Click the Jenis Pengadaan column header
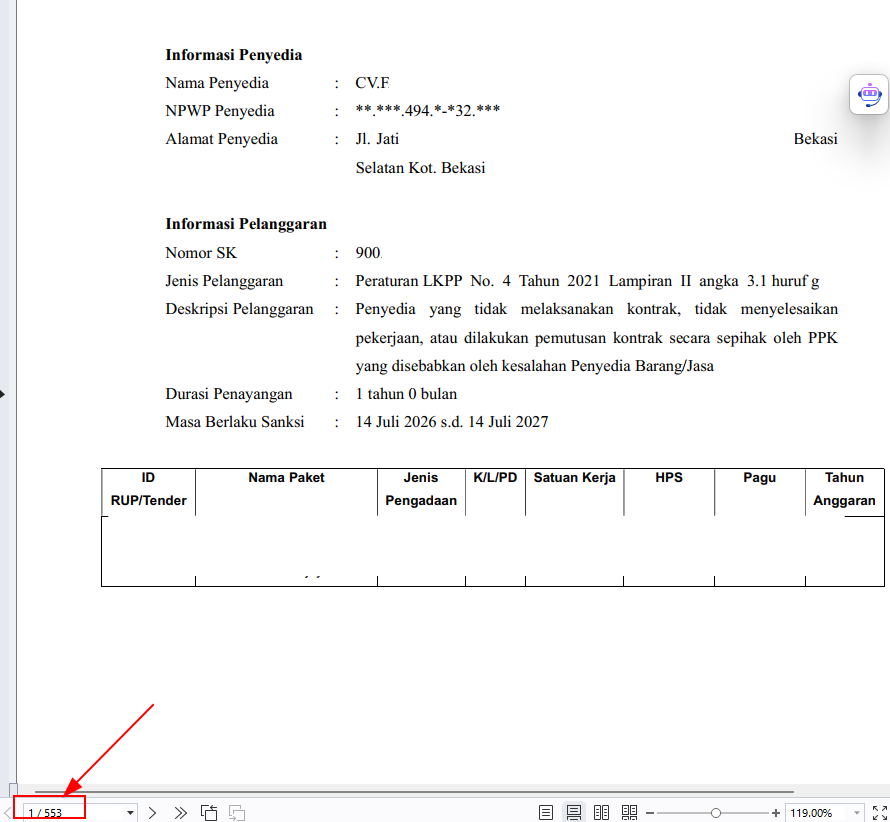Viewport: 890px width, 822px height. pos(421,489)
